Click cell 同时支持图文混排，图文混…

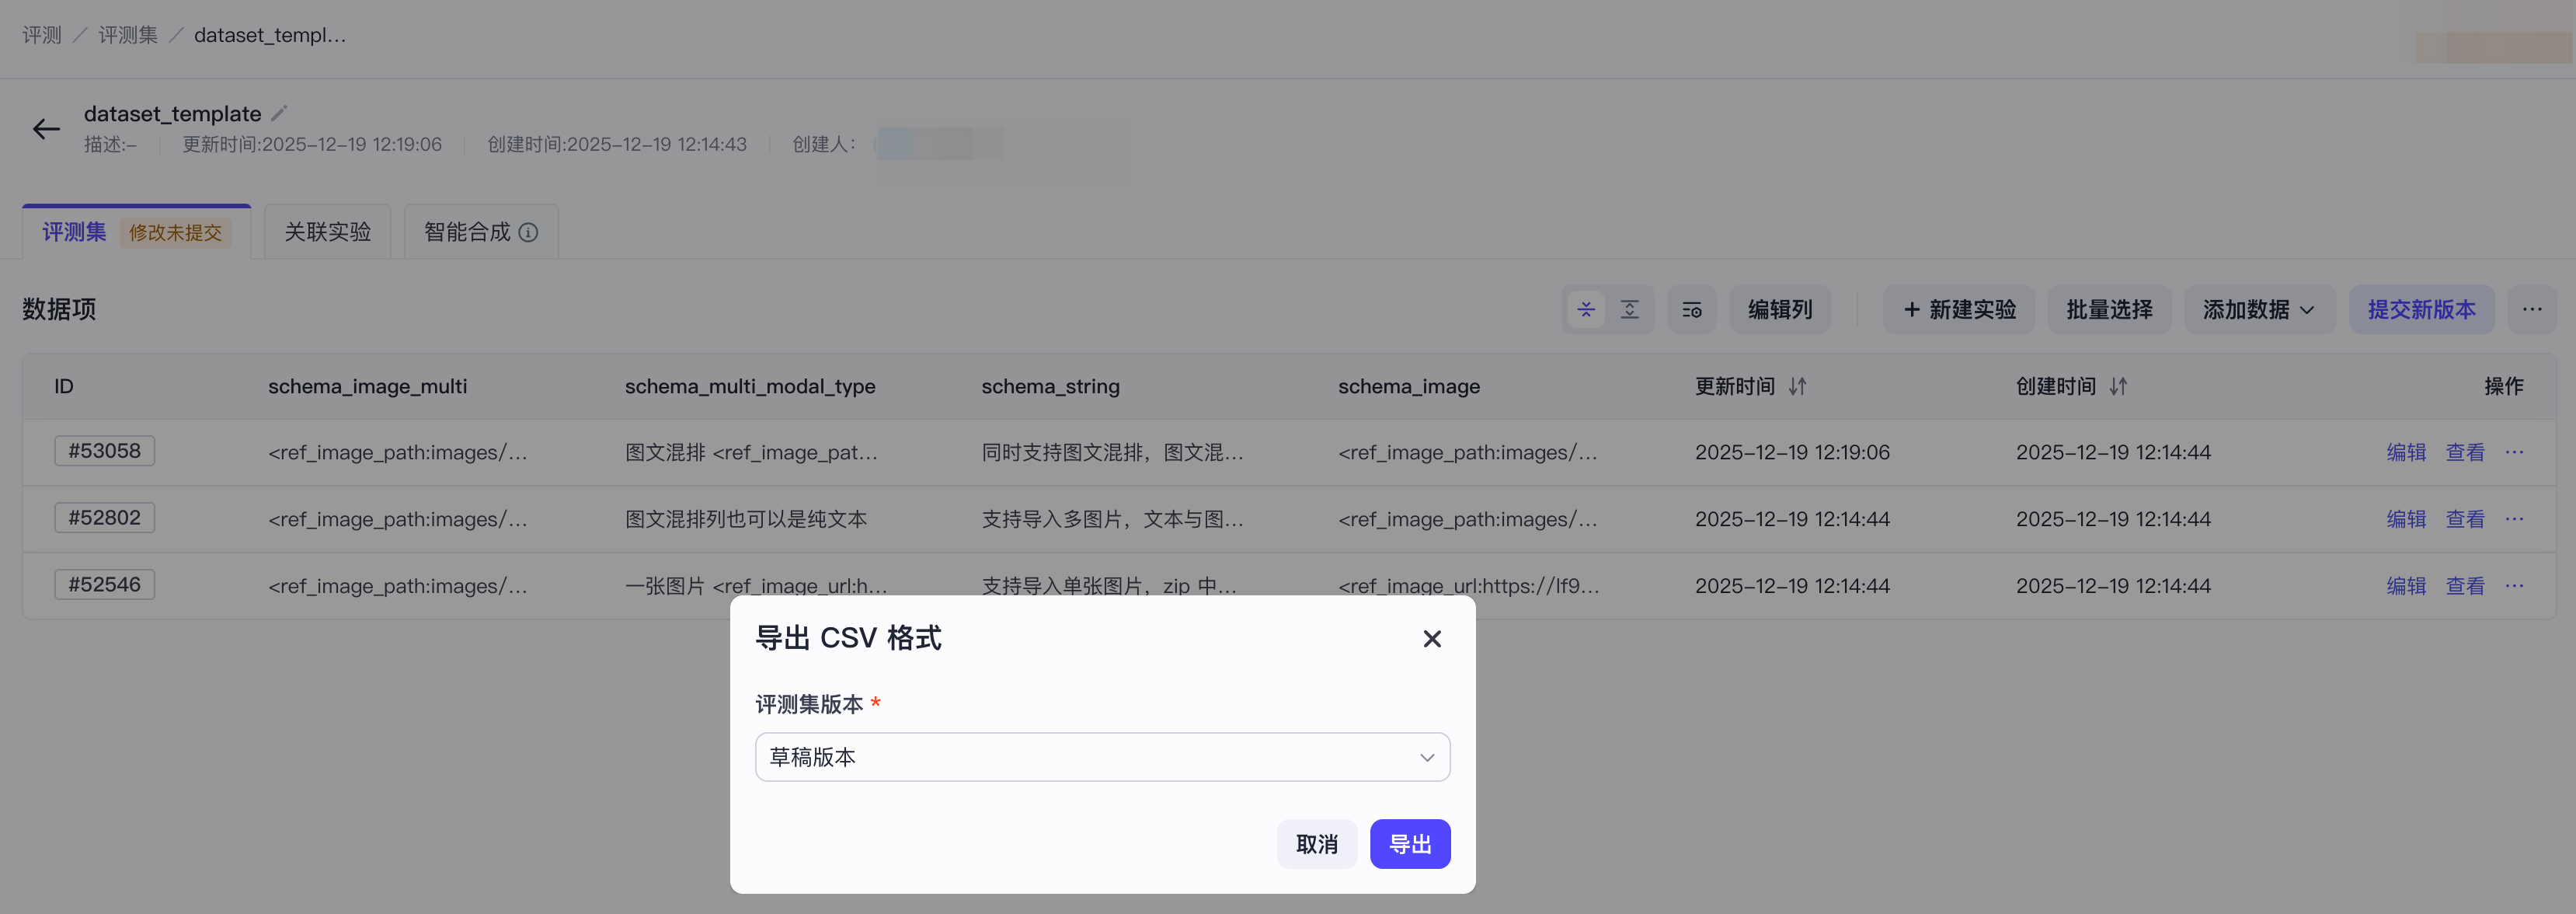click(1112, 452)
